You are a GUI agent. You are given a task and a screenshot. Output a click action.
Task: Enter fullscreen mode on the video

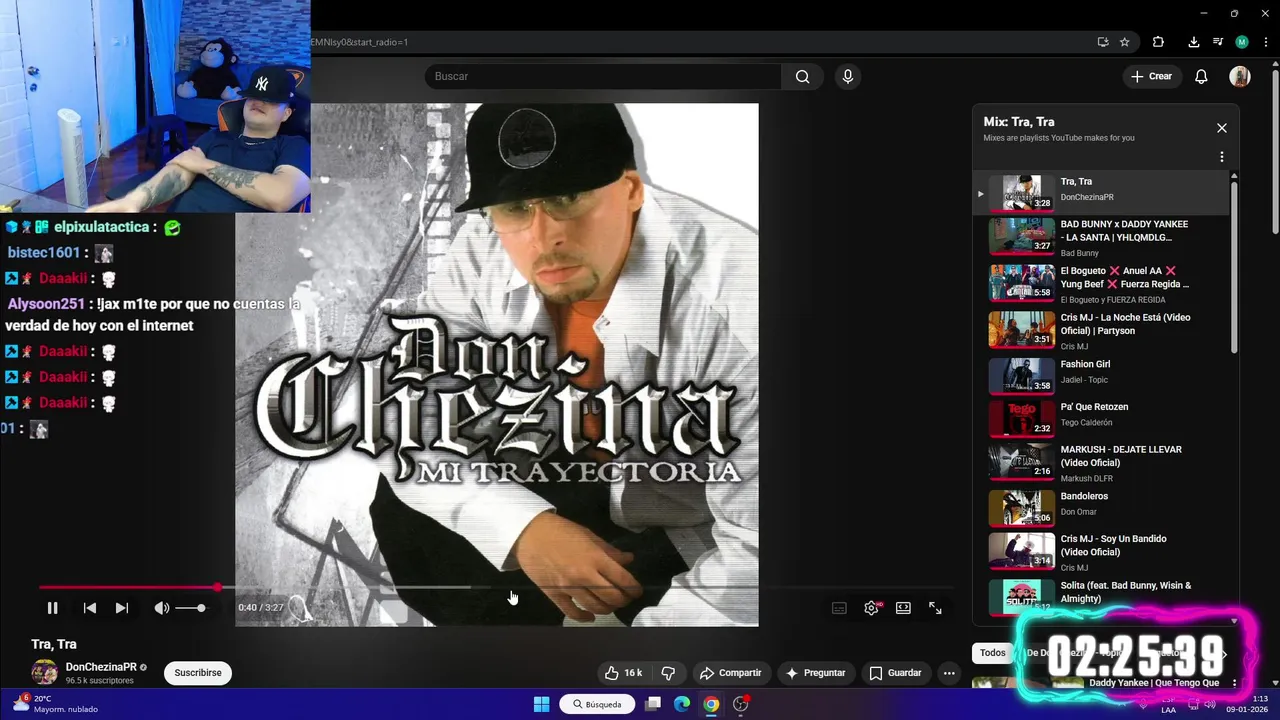point(935,608)
